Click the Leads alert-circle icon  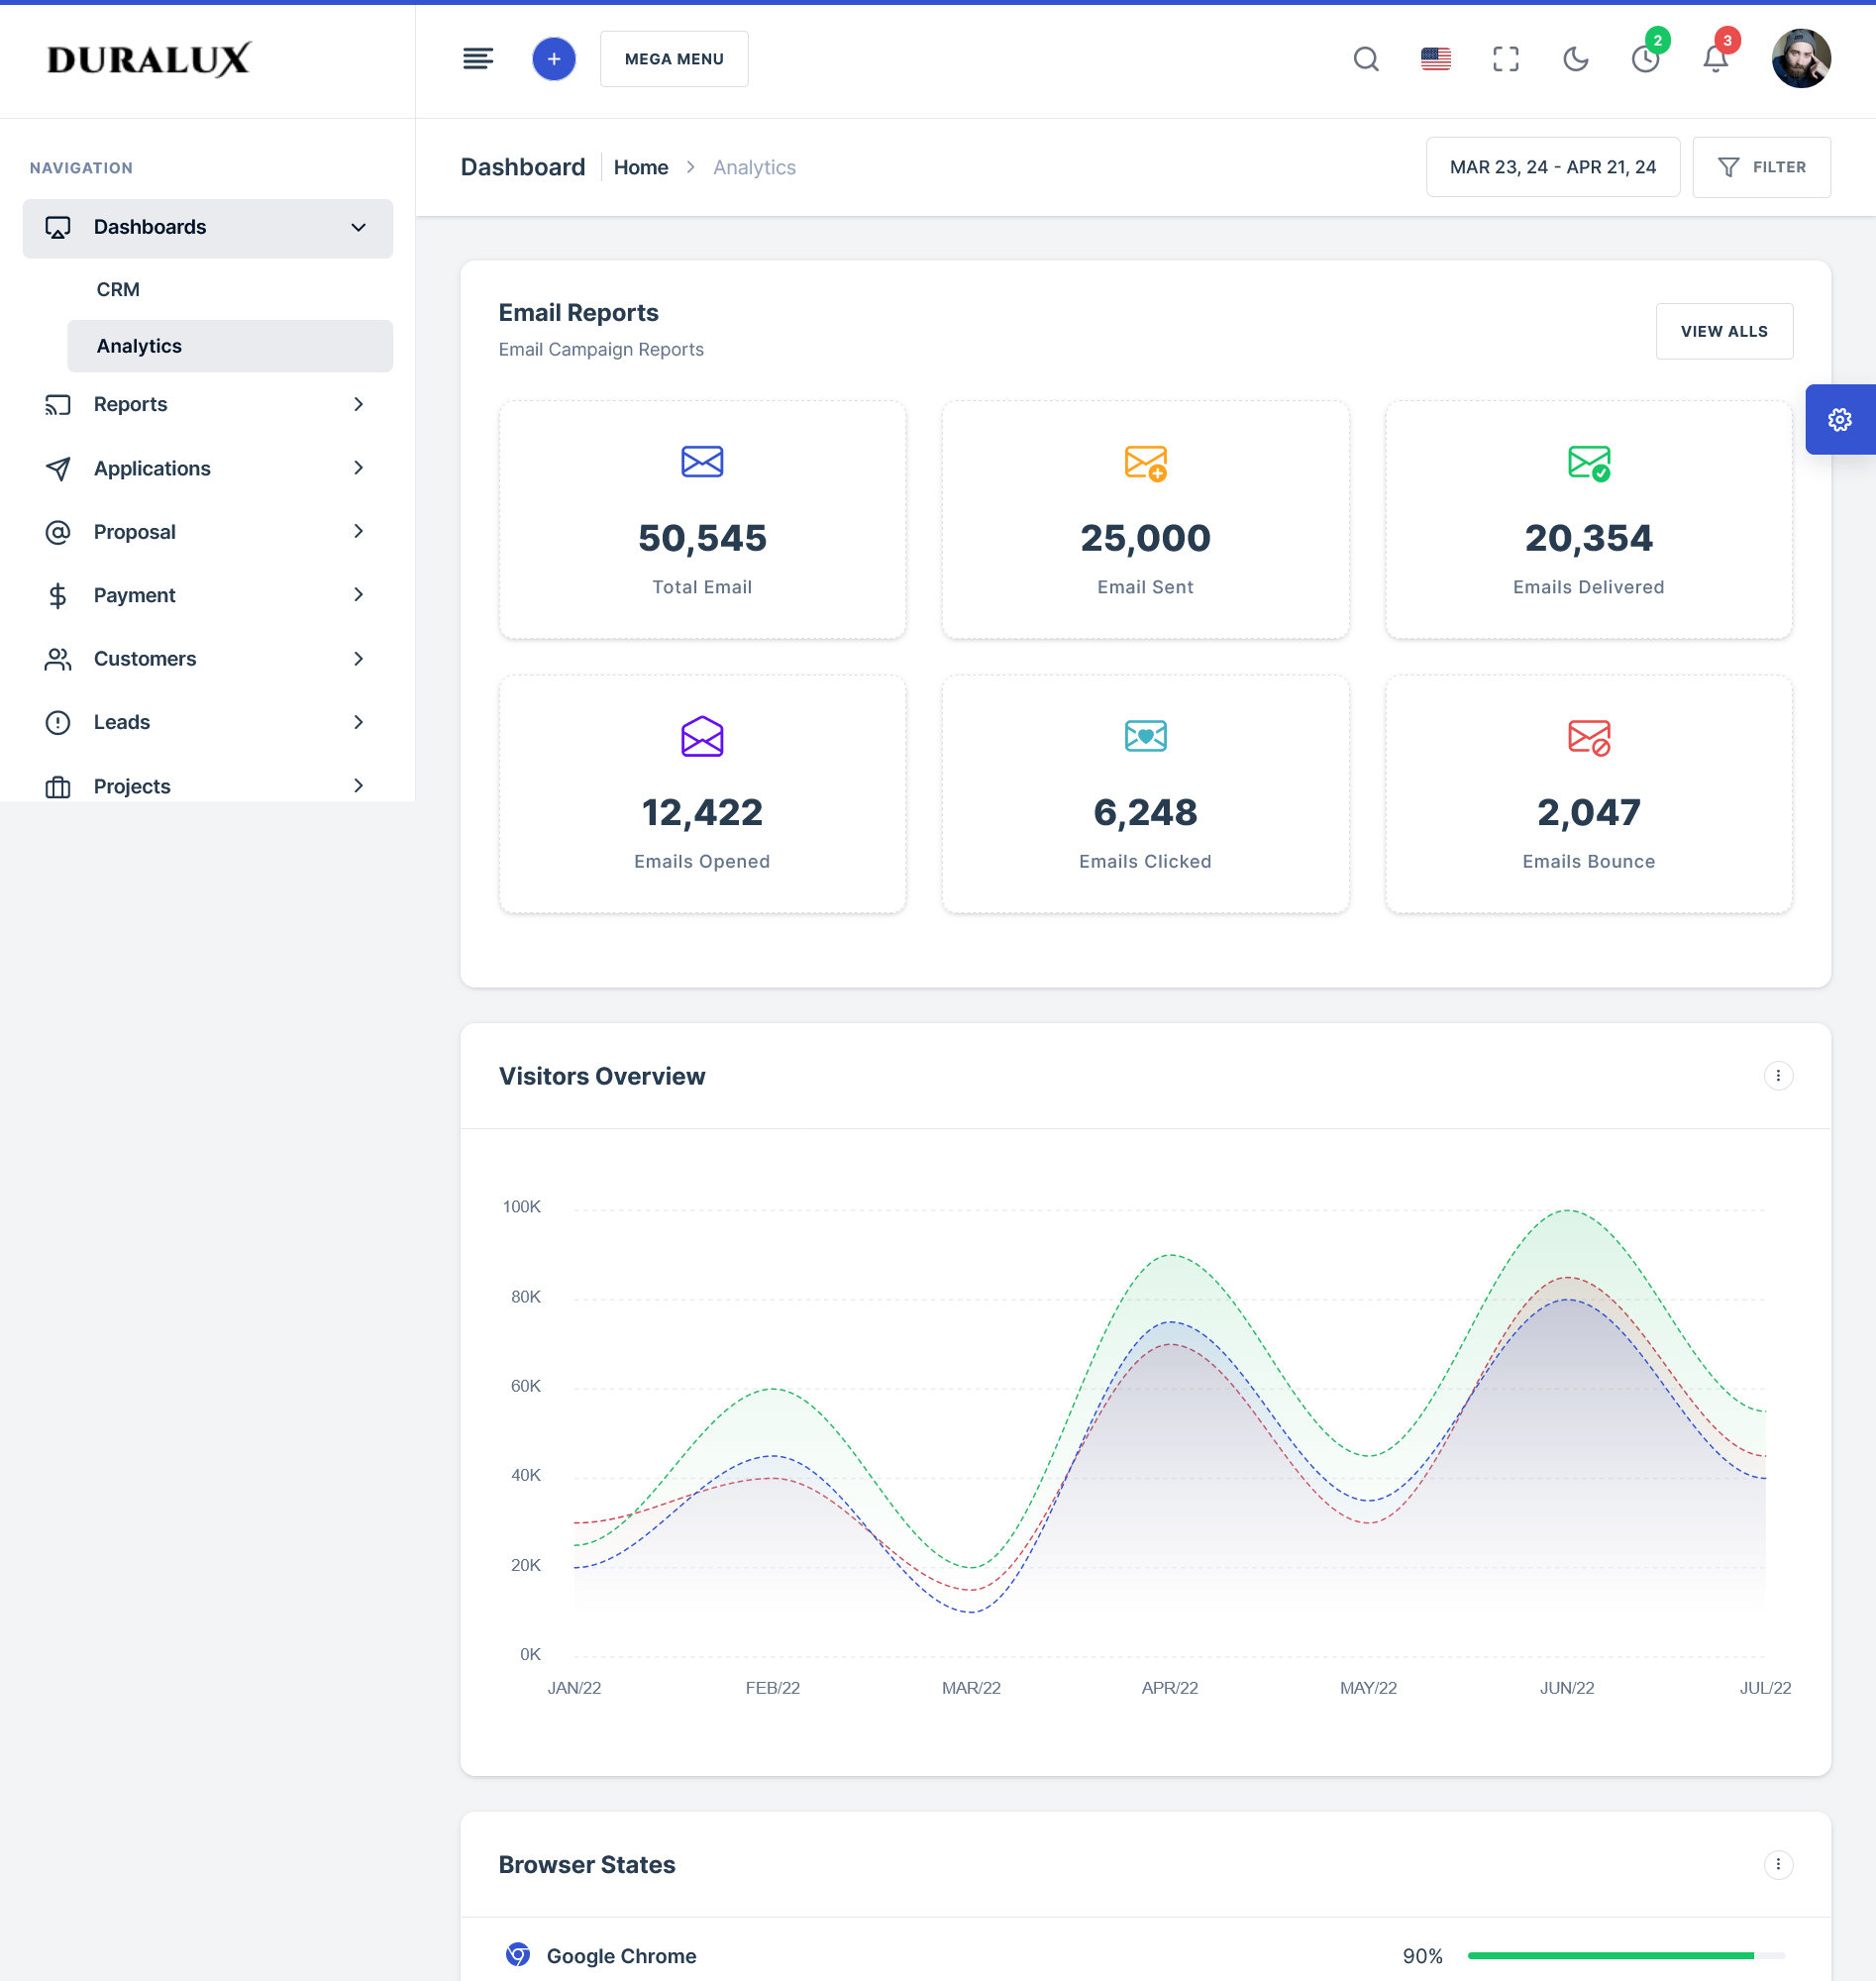pos(58,722)
